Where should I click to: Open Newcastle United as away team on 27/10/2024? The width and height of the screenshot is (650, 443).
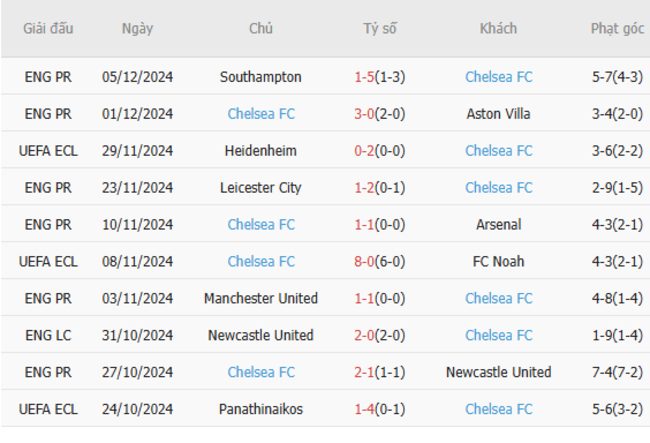click(x=498, y=372)
